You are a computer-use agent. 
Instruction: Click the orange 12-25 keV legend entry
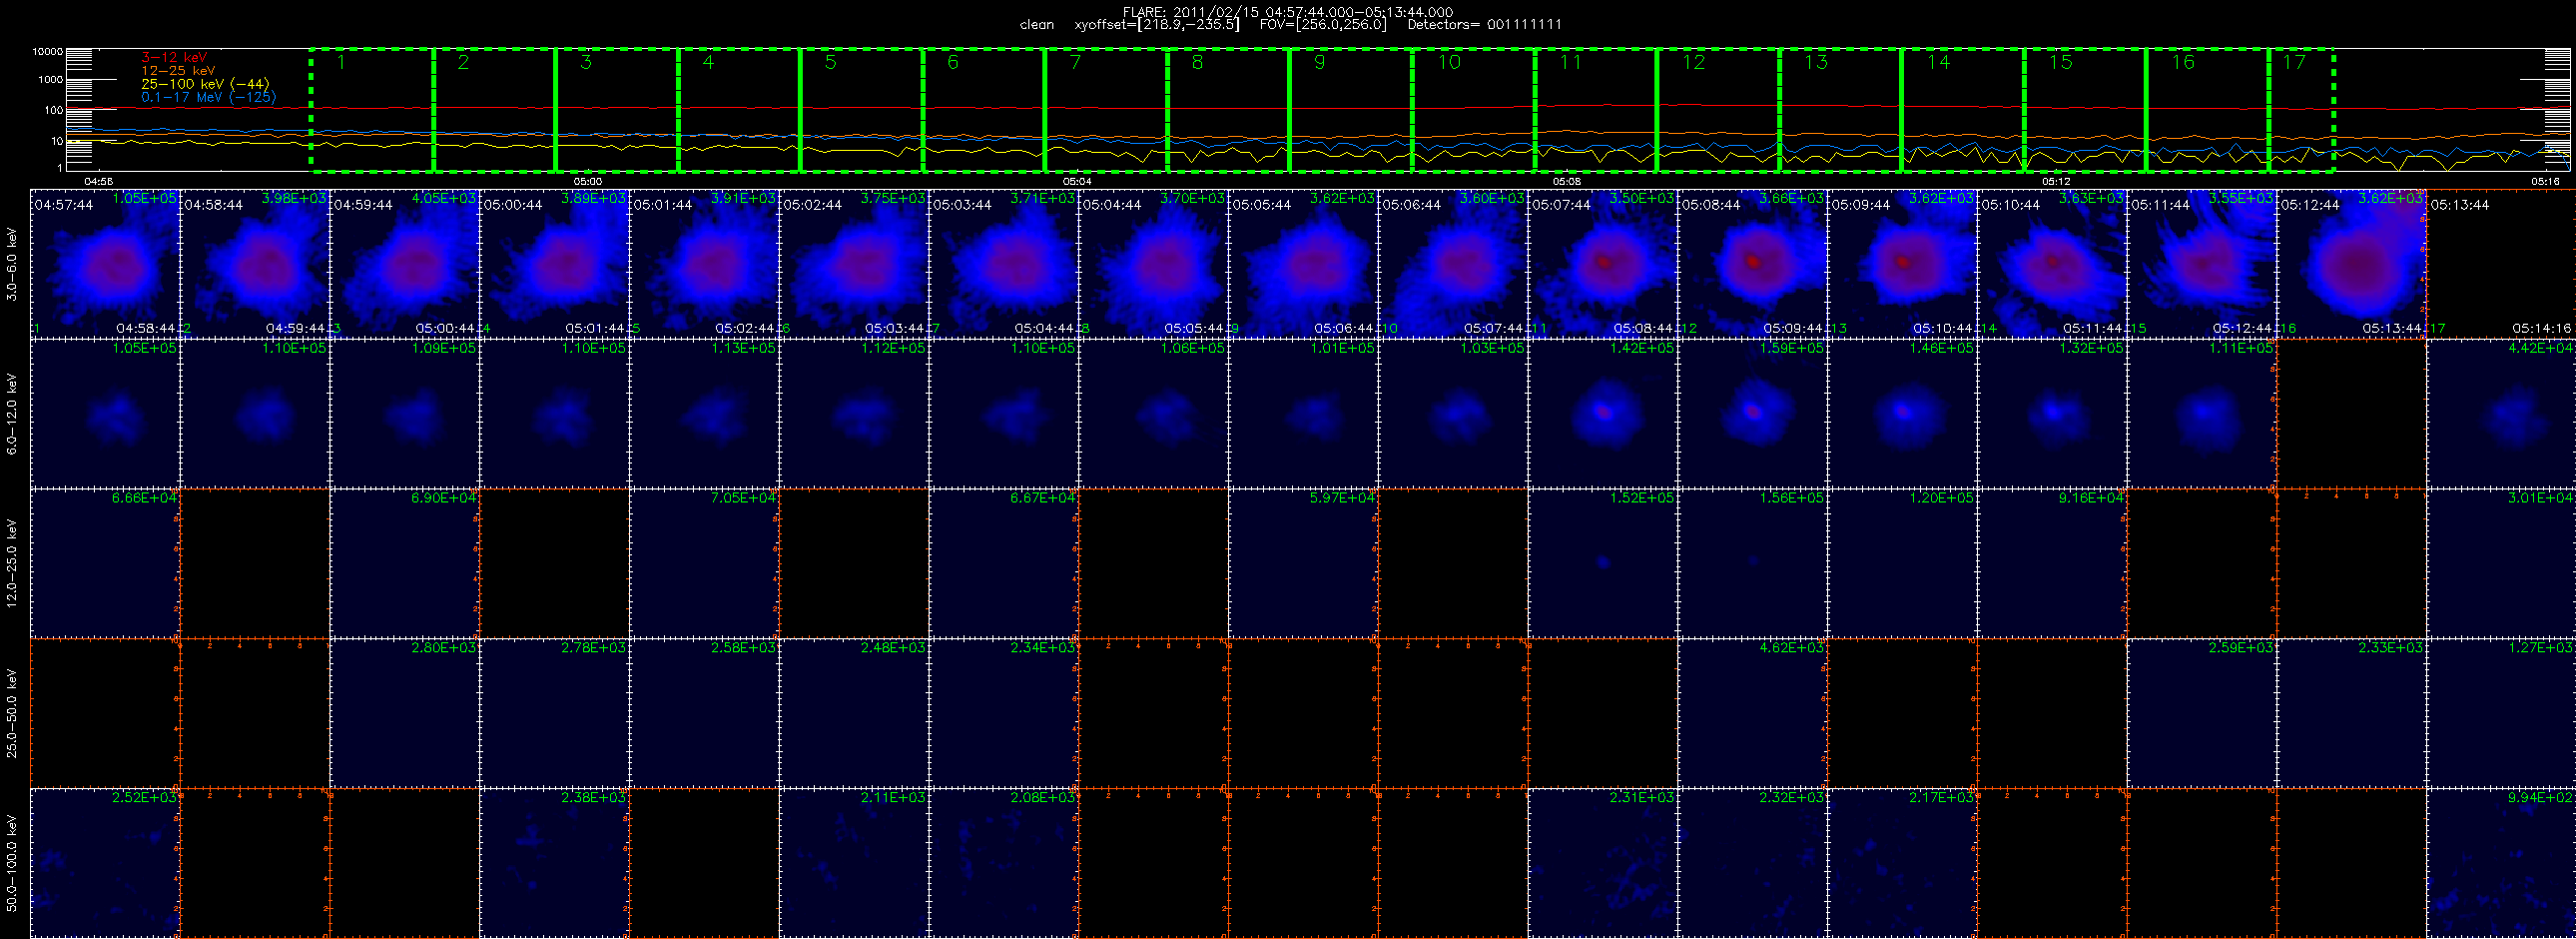point(178,71)
